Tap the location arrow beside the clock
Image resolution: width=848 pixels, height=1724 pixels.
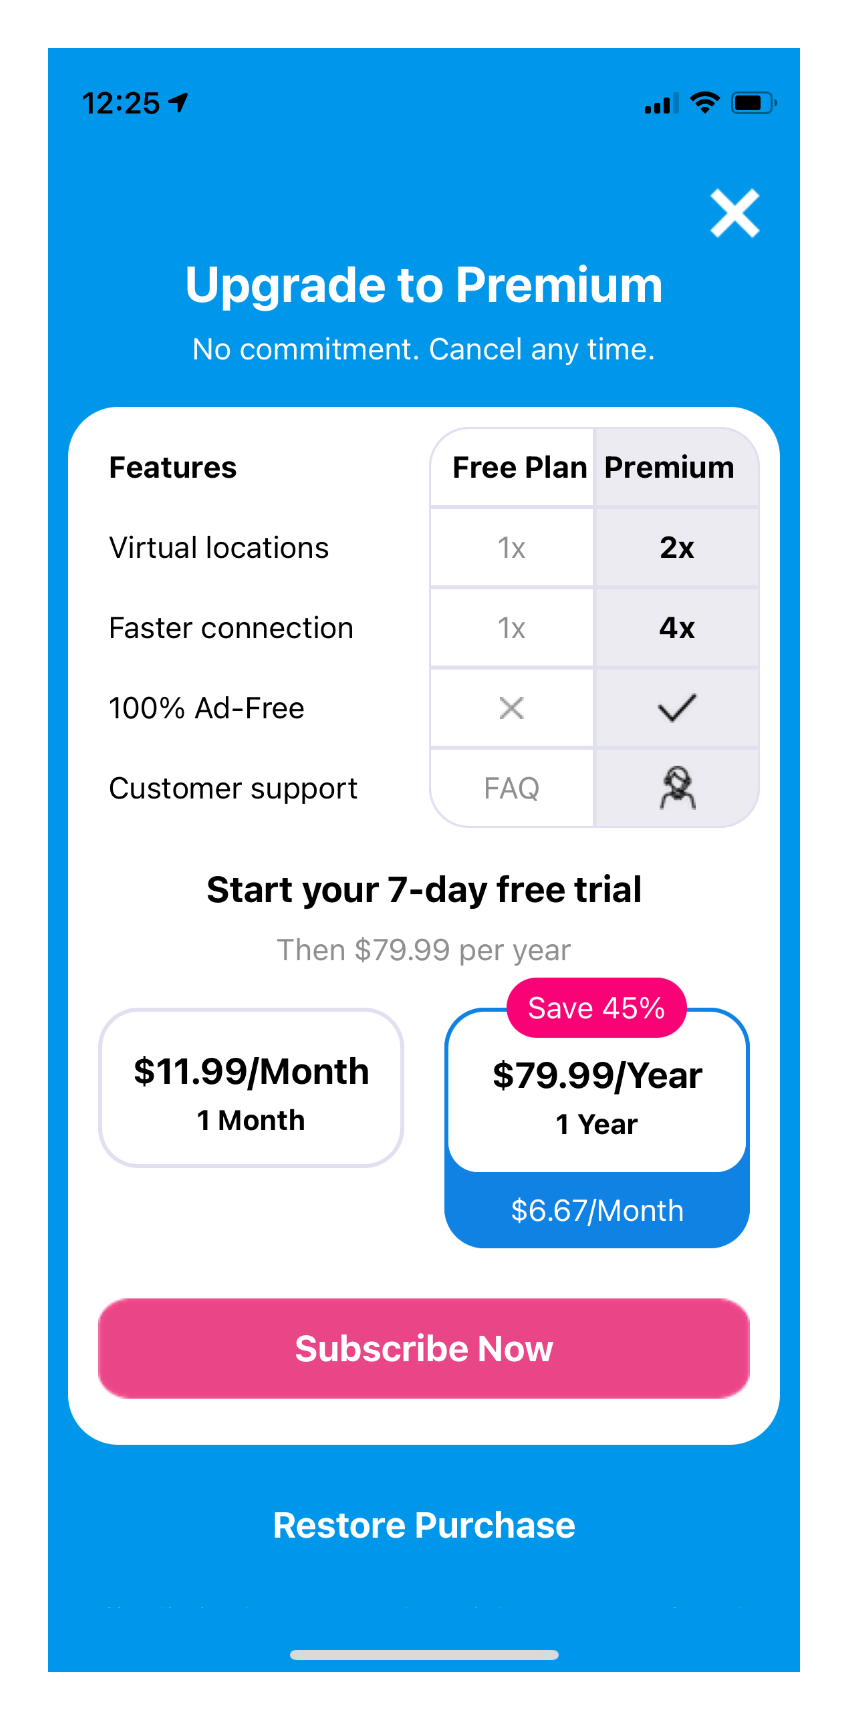(179, 102)
